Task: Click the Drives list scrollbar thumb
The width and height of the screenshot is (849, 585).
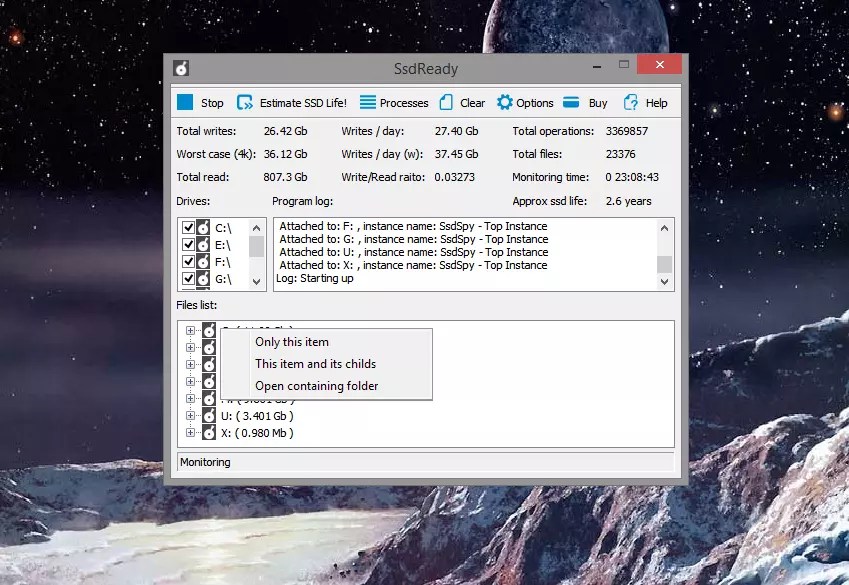Action: (257, 246)
